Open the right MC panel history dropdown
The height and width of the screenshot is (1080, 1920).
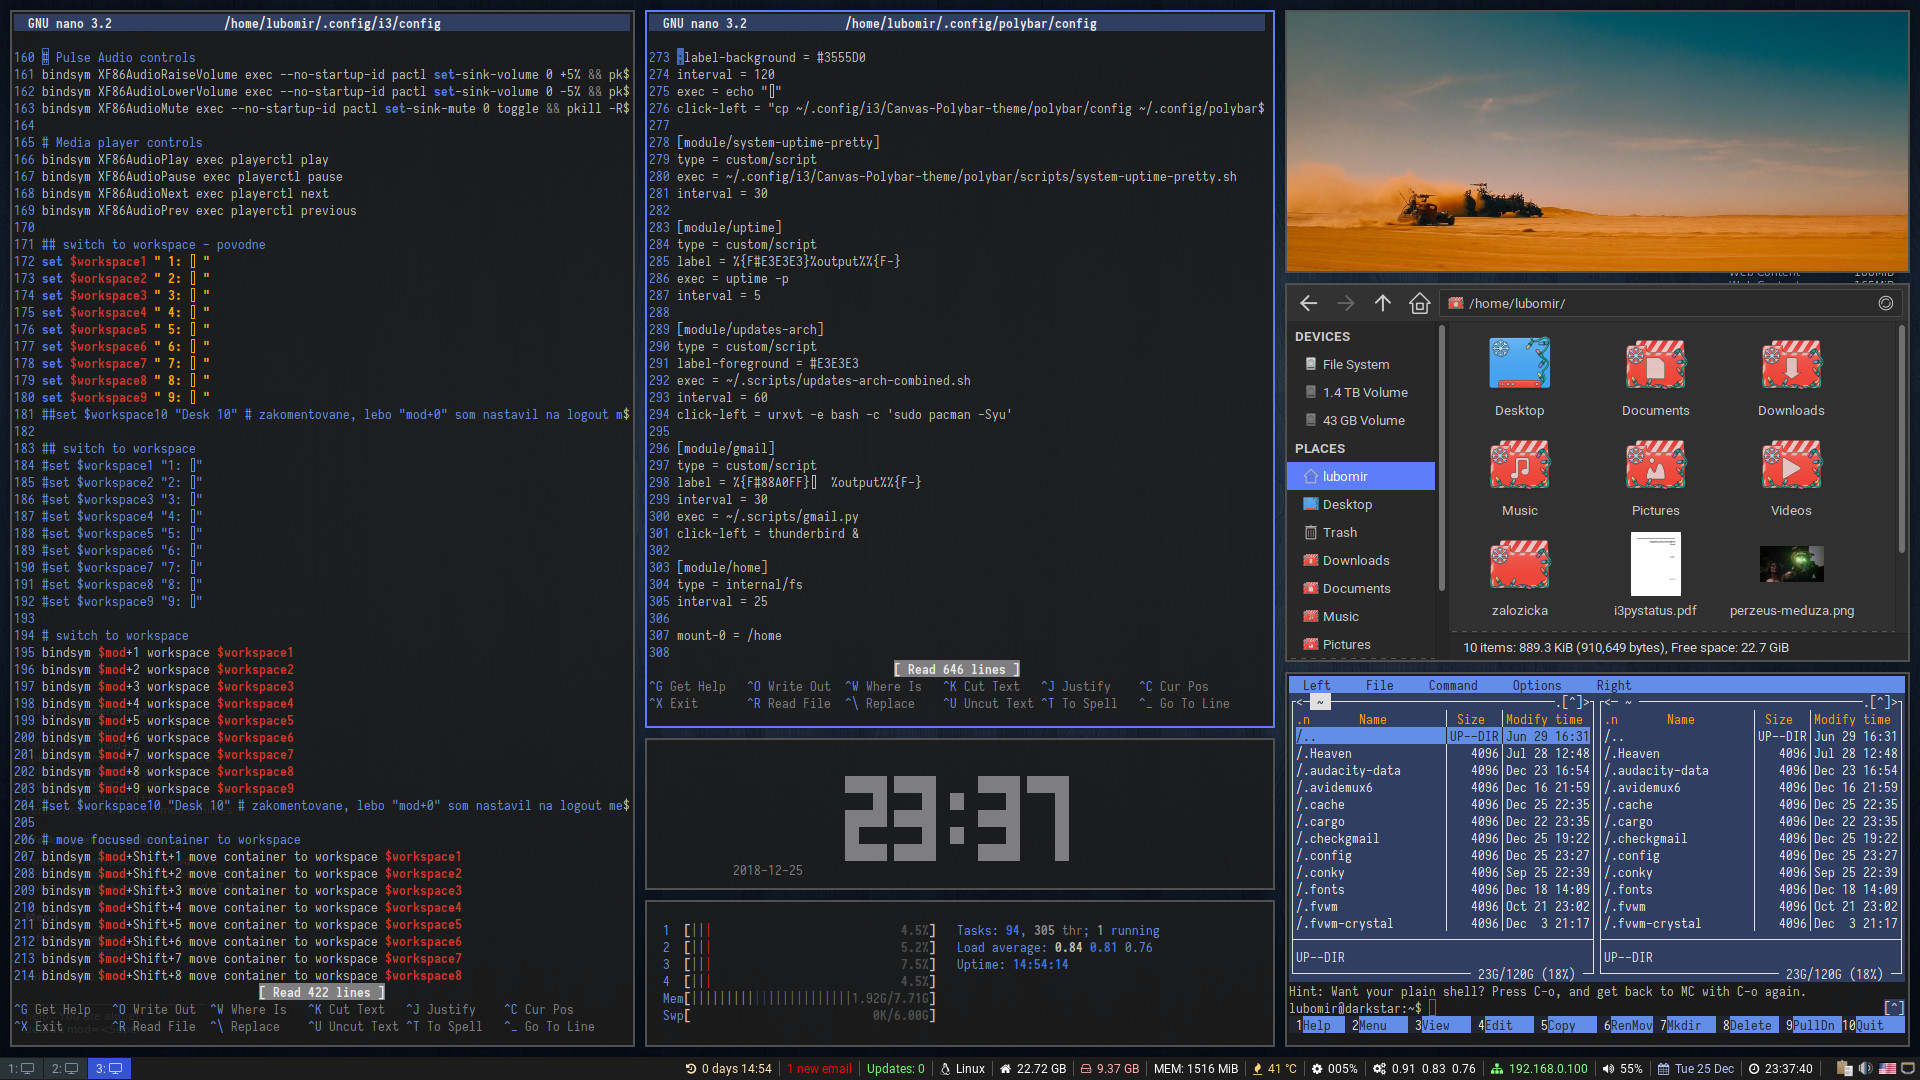[x=1880, y=703]
